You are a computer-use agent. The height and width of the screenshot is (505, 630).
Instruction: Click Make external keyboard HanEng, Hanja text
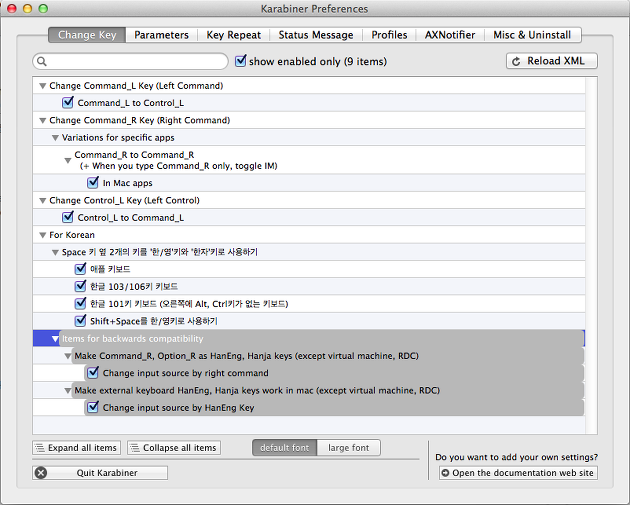tap(257, 391)
